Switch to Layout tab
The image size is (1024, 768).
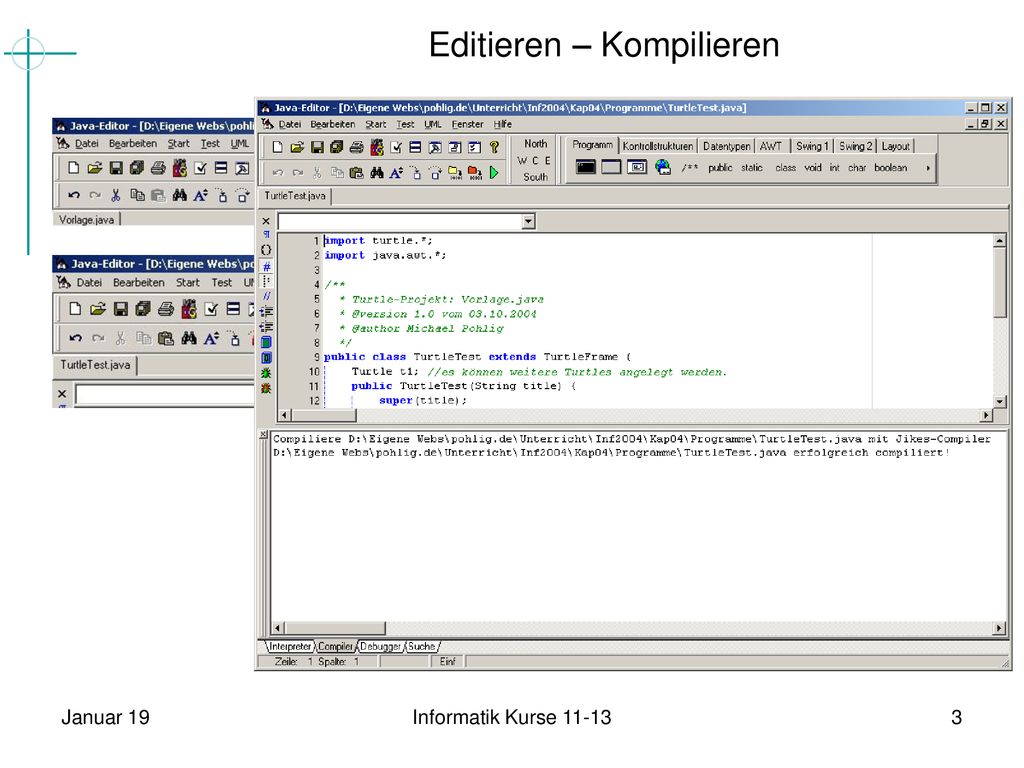click(x=895, y=146)
